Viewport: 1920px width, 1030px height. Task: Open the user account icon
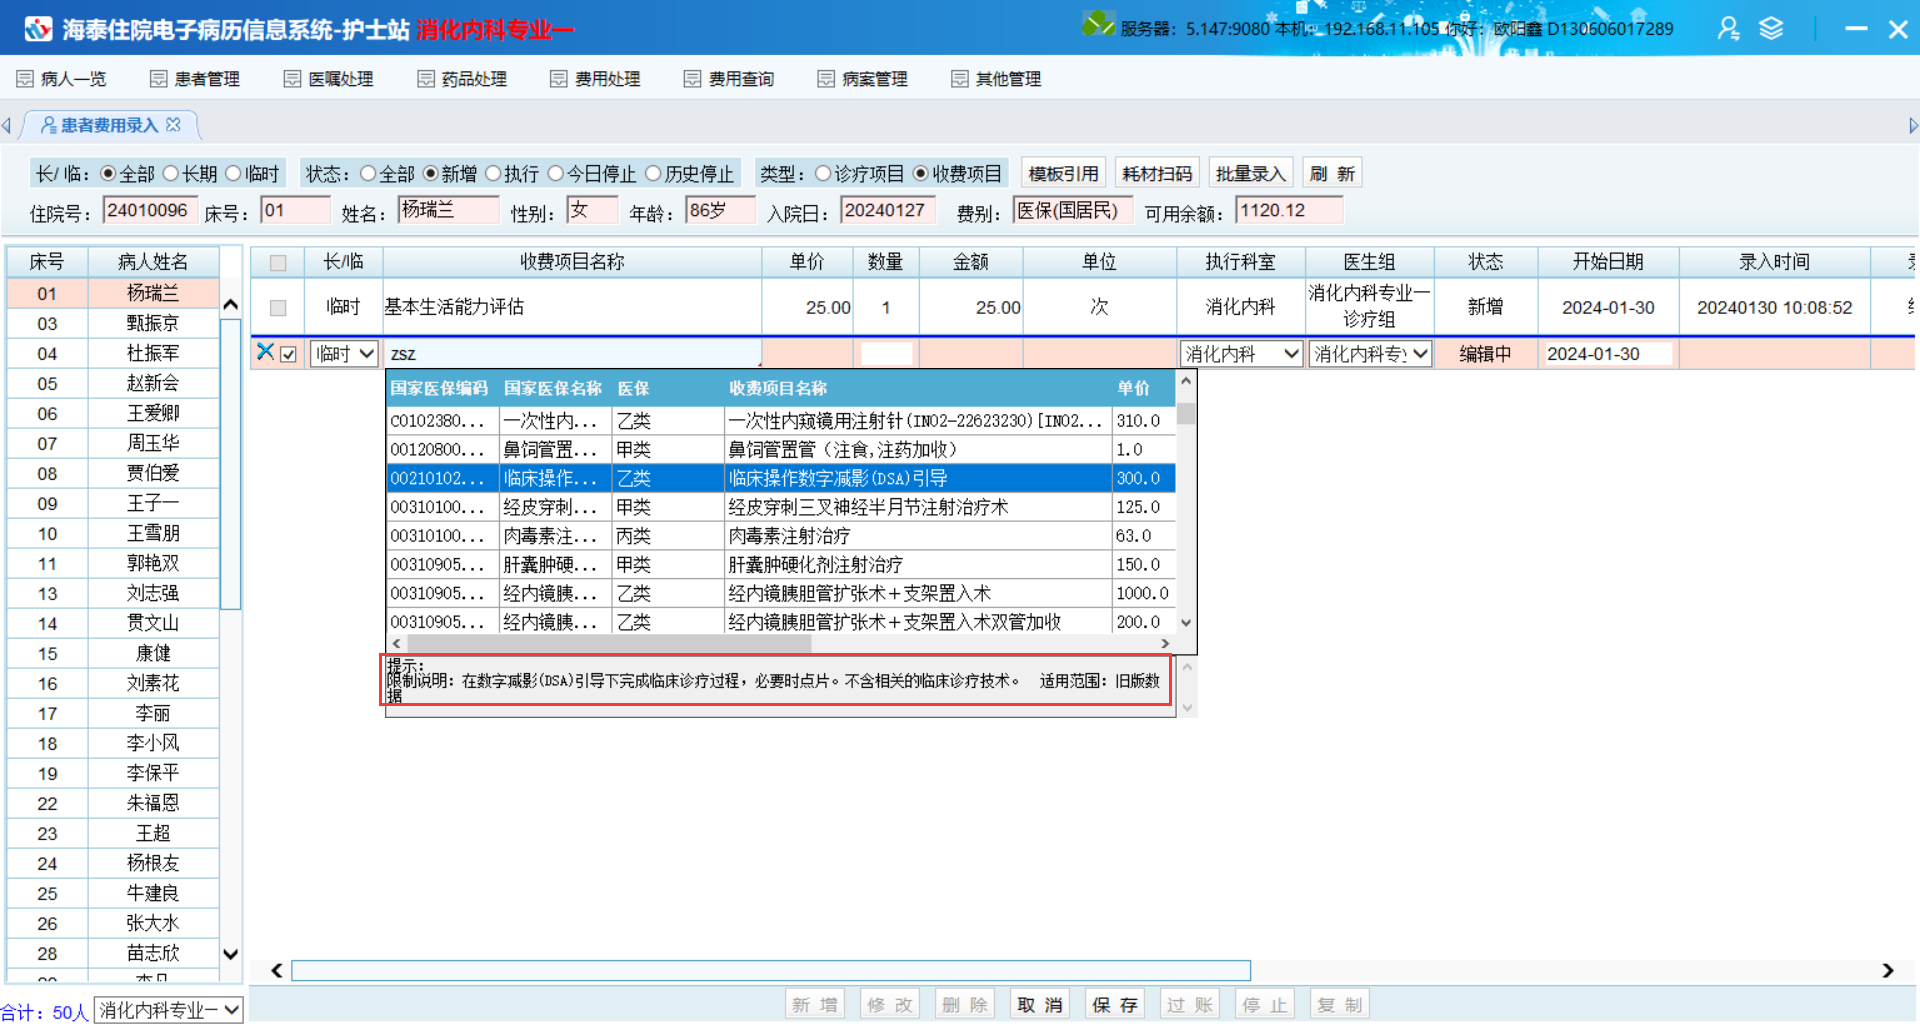[x=1728, y=29]
